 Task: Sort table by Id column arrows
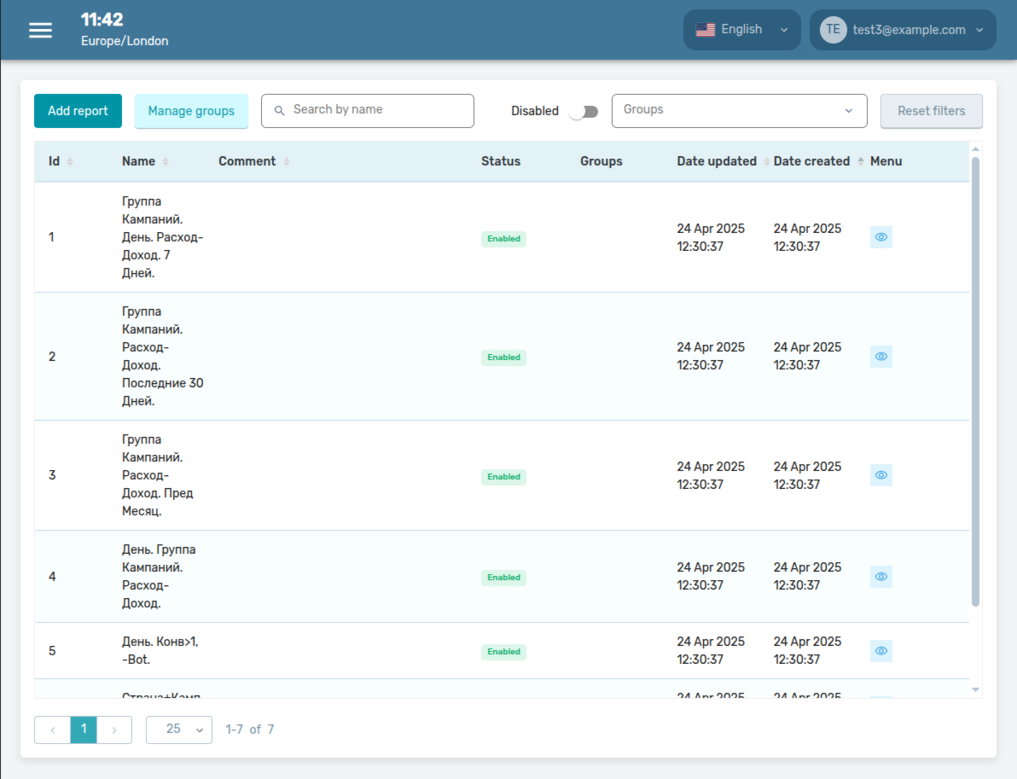coord(69,162)
